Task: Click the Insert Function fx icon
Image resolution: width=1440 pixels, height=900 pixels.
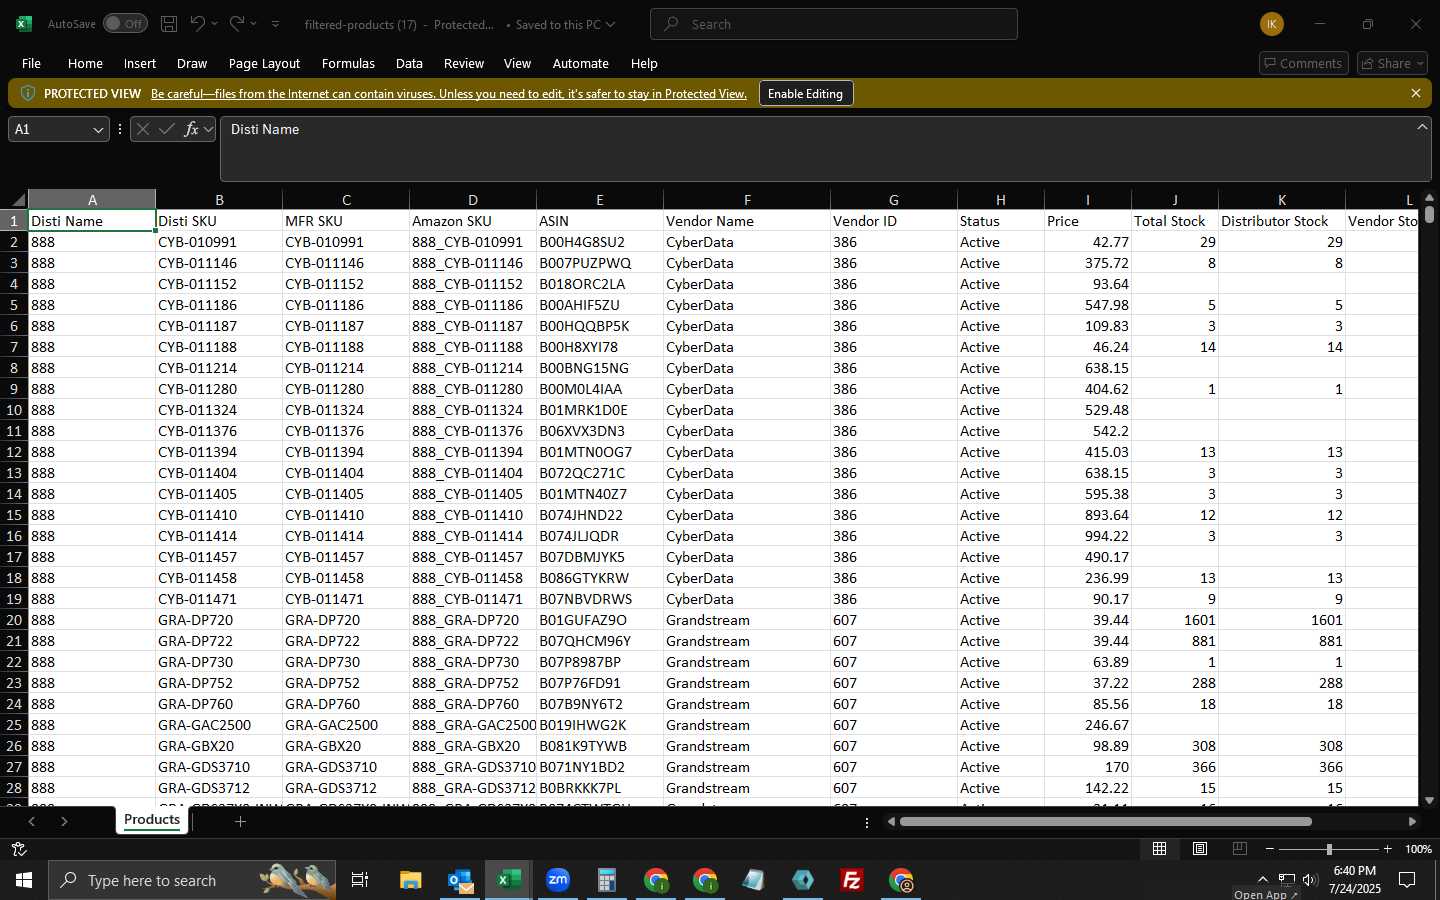Action: click(x=191, y=129)
